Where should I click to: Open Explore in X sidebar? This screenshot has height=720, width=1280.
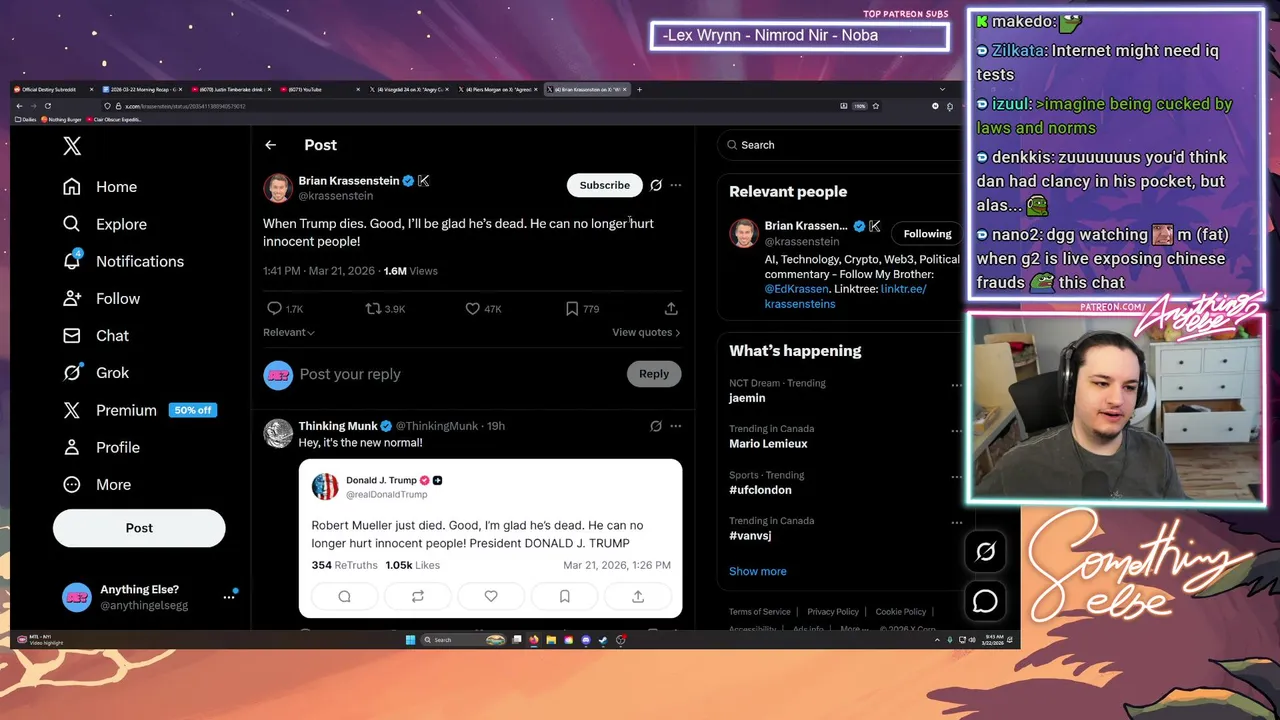pyautogui.click(x=105, y=224)
